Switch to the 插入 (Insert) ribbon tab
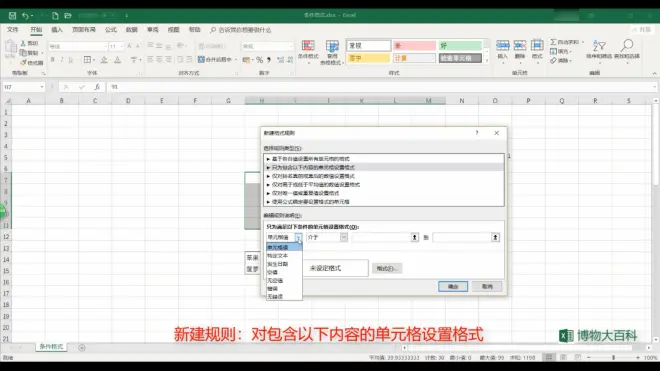 [x=57, y=30]
